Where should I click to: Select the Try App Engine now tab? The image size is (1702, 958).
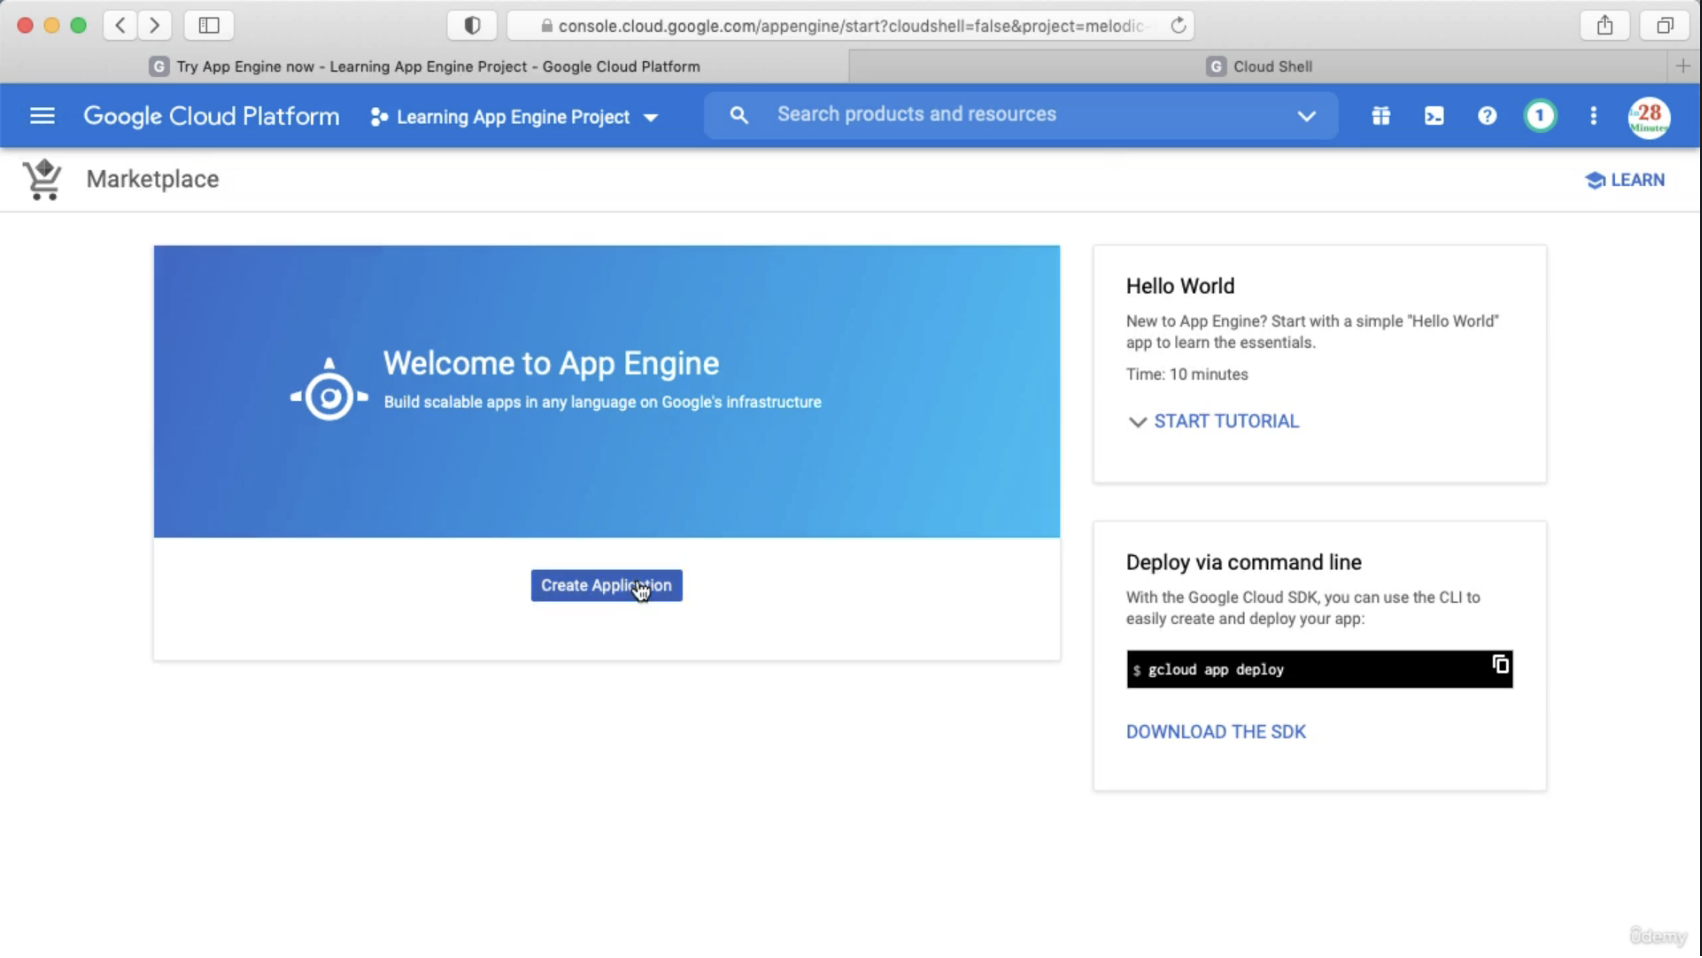pyautogui.click(x=425, y=66)
